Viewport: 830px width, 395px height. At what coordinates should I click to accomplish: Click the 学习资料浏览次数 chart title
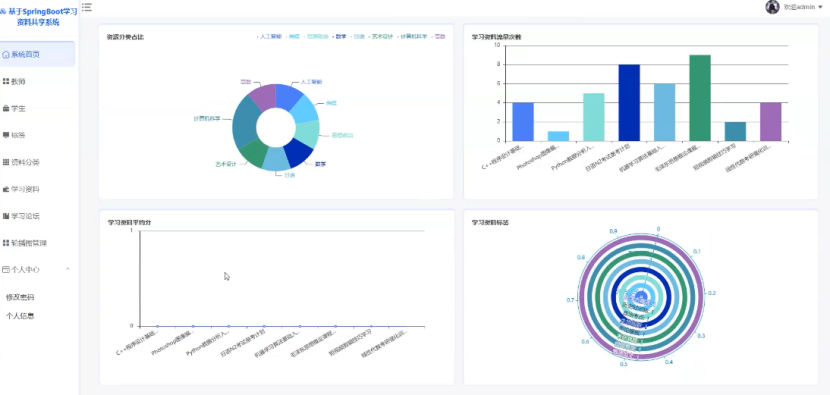pyautogui.click(x=497, y=37)
